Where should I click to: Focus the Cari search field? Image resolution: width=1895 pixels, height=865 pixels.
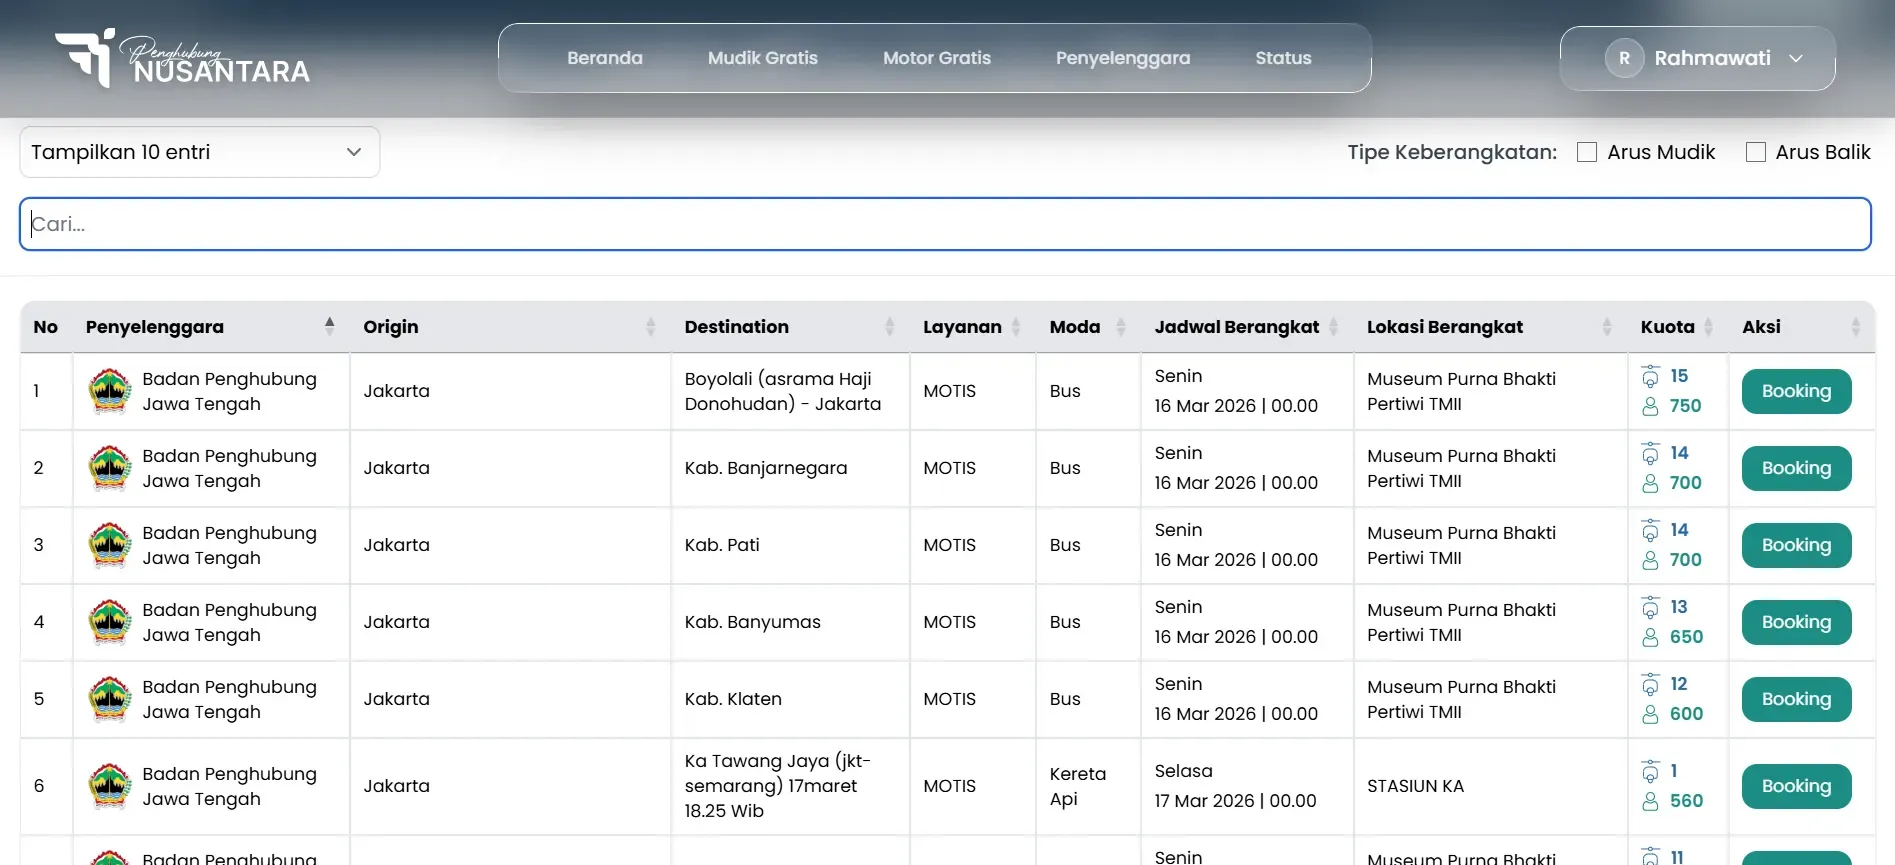(945, 224)
